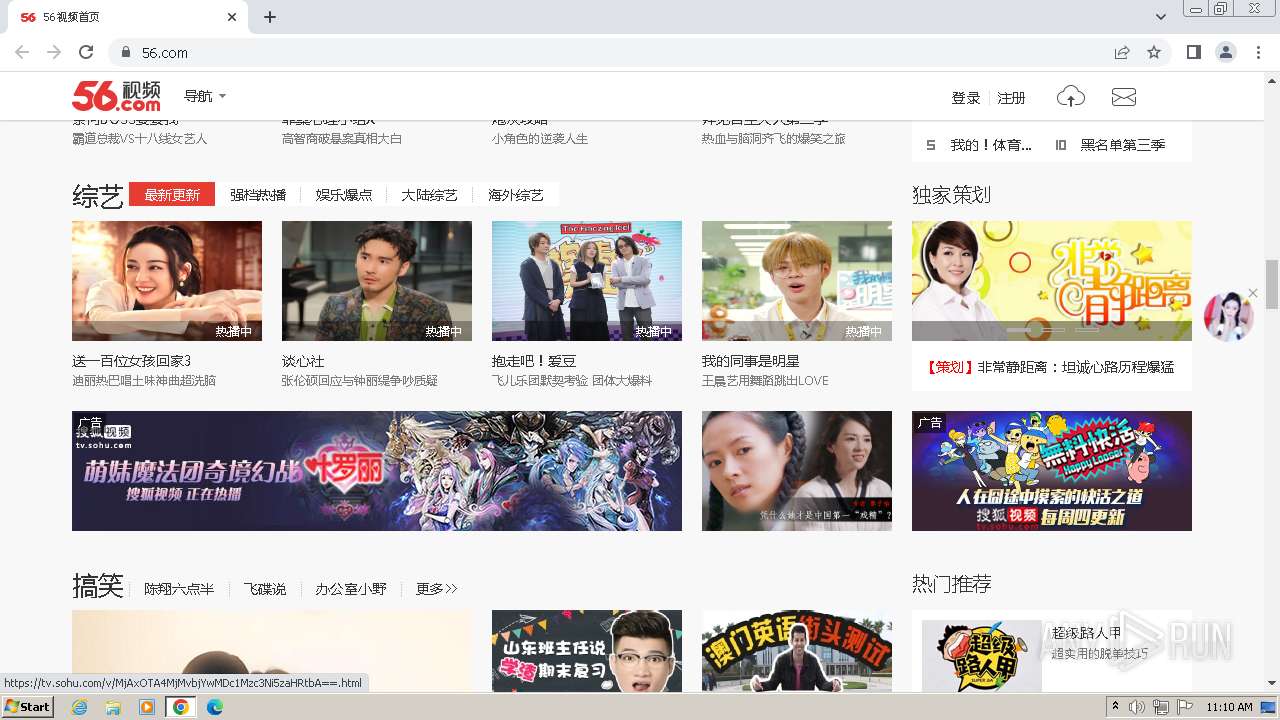Select the 强档热播 tab
1280x720 pixels.
tap(258, 195)
